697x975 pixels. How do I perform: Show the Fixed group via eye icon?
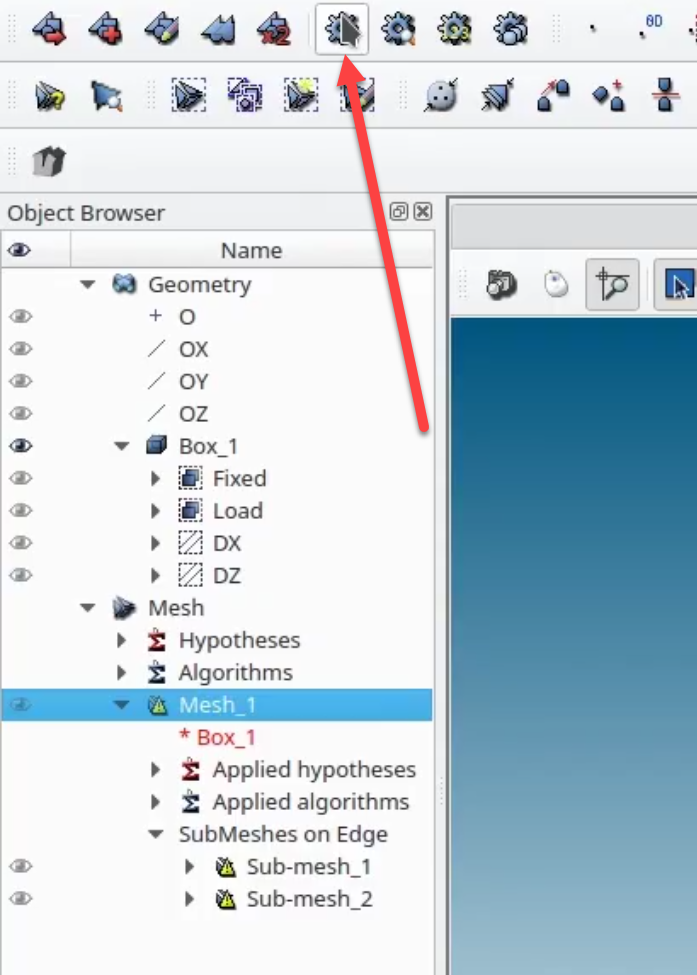pyautogui.click(x=21, y=478)
